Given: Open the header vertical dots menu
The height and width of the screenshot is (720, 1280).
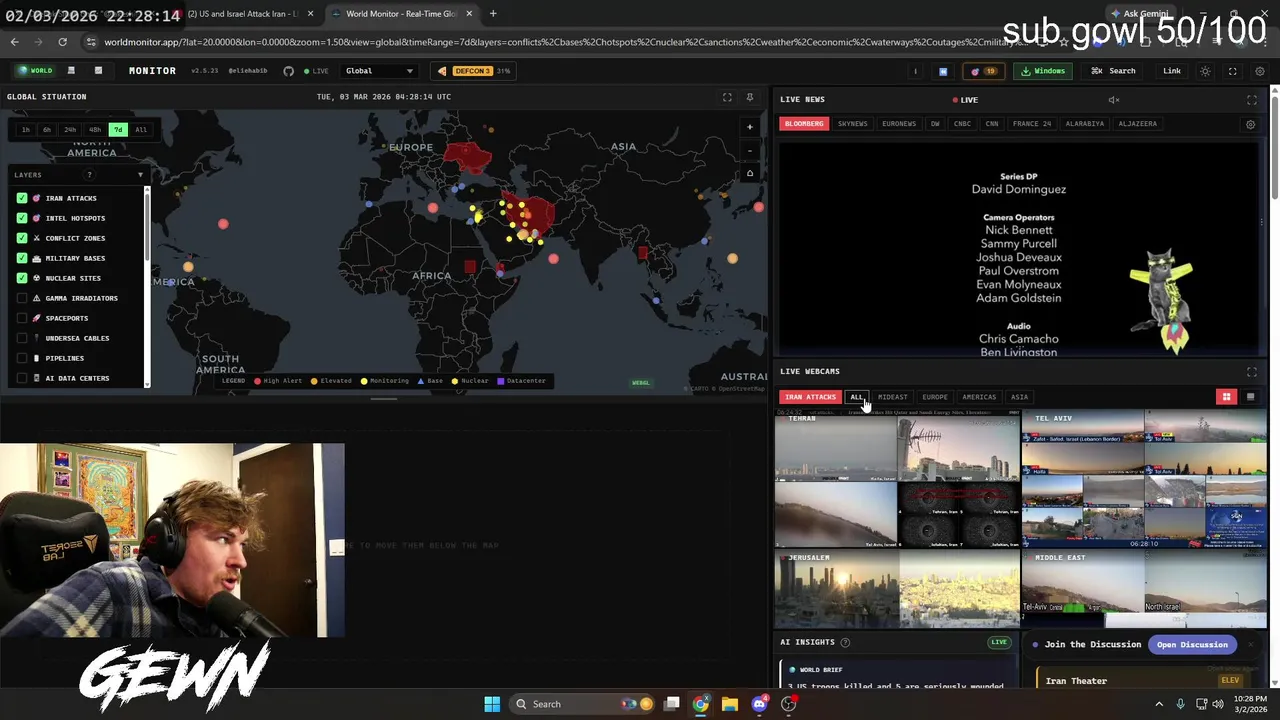Looking at the screenshot, I should point(915,71).
